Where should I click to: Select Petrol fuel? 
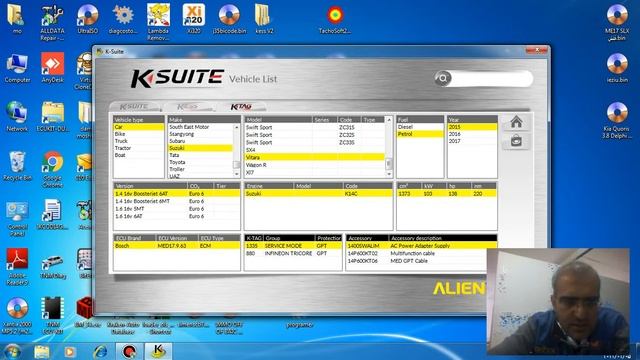[420, 134]
